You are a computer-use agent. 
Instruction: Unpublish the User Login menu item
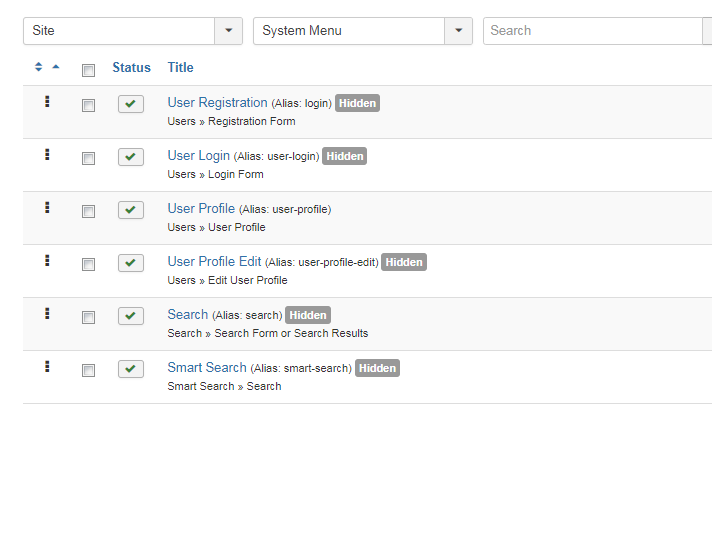pos(131,157)
